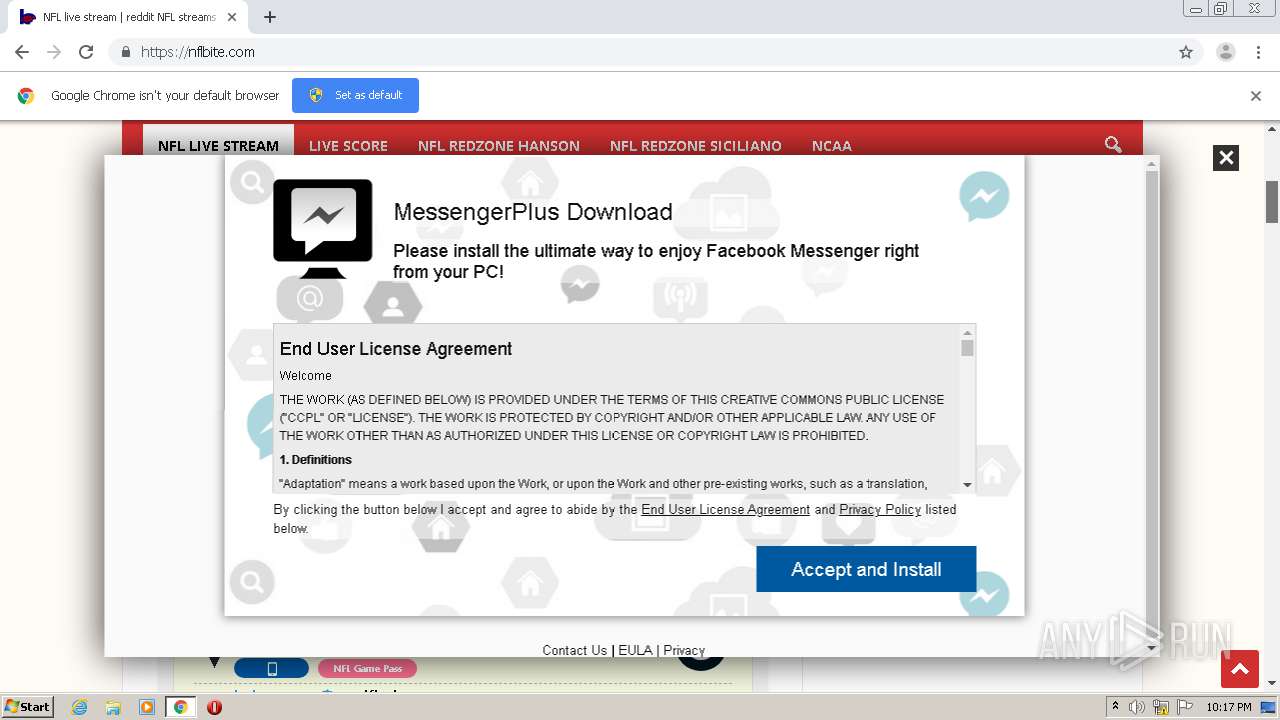Viewport: 1280px width, 720px height.
Task: Click the browser forward arrow
Action: (54, 52)
